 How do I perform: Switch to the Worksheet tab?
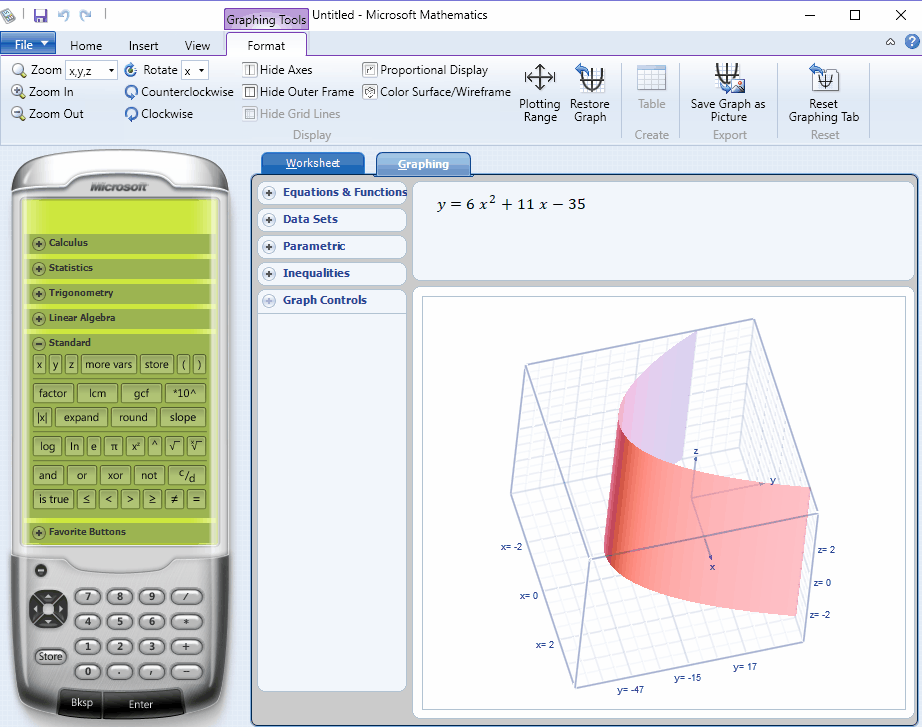[x=313, y=163]
